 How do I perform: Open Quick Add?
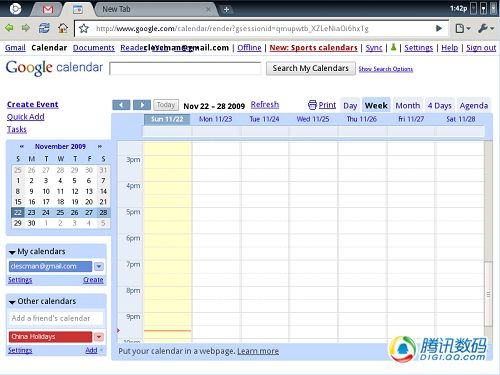(x=26, y=117)
